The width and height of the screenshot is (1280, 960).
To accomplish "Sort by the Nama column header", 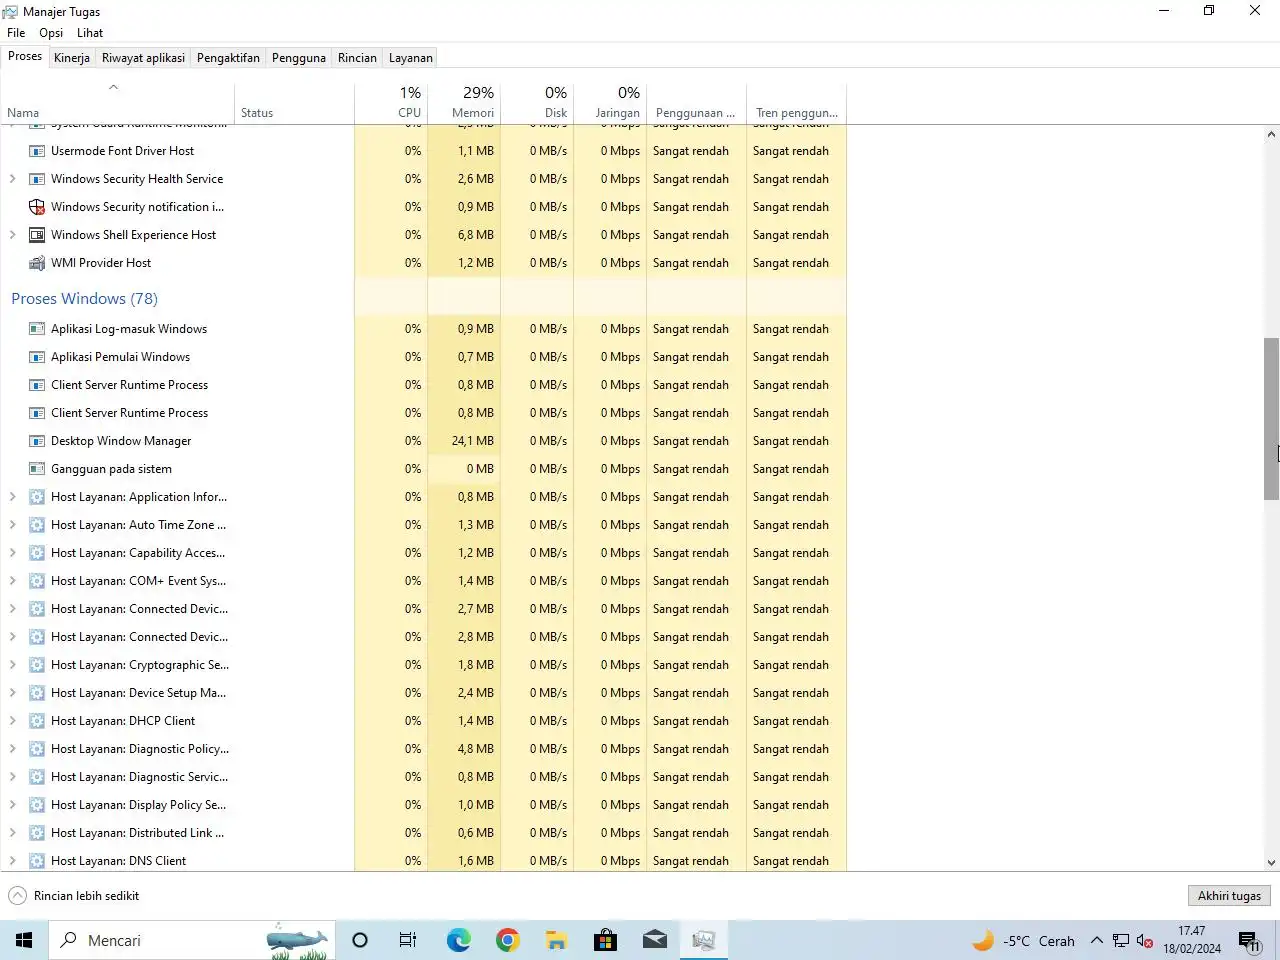I will 117,102.
